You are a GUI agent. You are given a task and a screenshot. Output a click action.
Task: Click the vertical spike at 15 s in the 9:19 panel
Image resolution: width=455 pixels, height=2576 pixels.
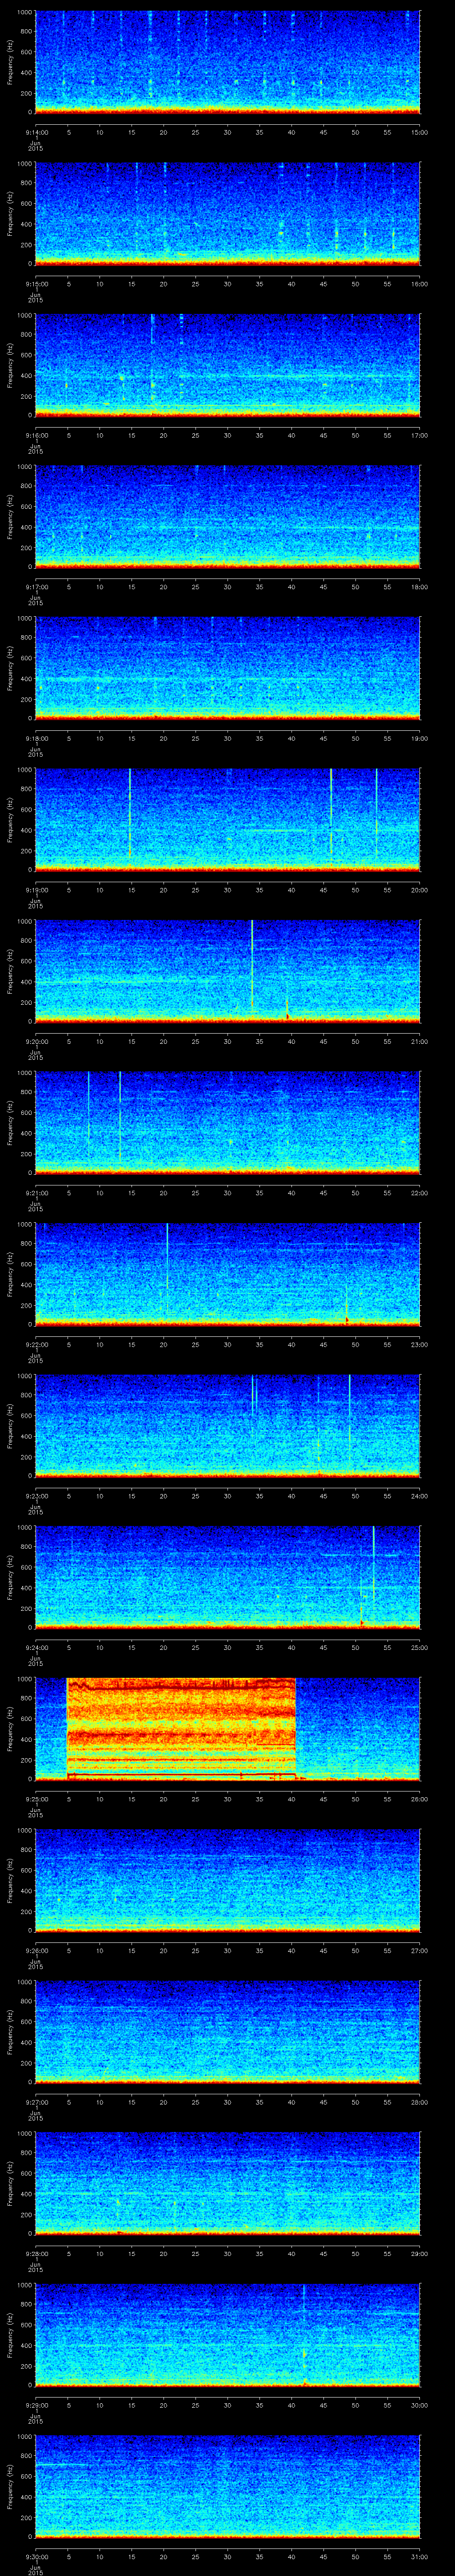(130, 812)
